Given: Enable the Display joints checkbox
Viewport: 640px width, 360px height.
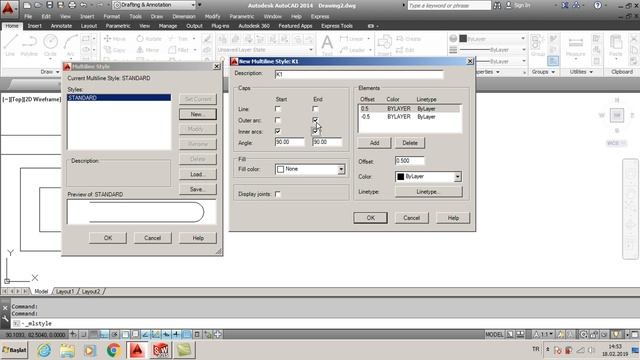Looking at the screenshot, I should tap(278, 194).
